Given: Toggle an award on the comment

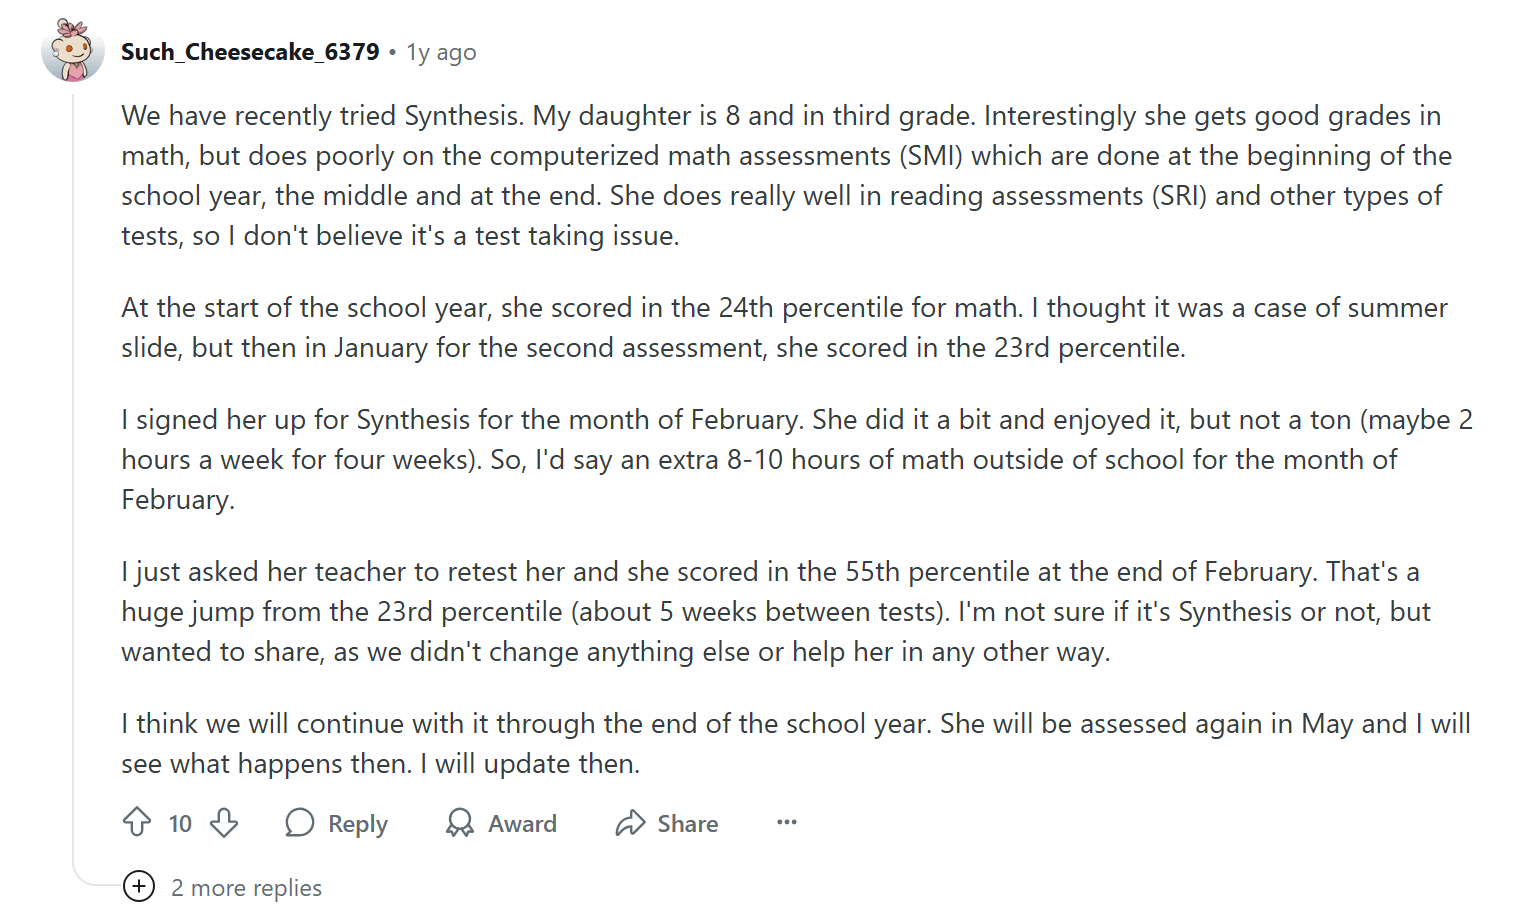Looking at the screenshot, I should 502,822.
